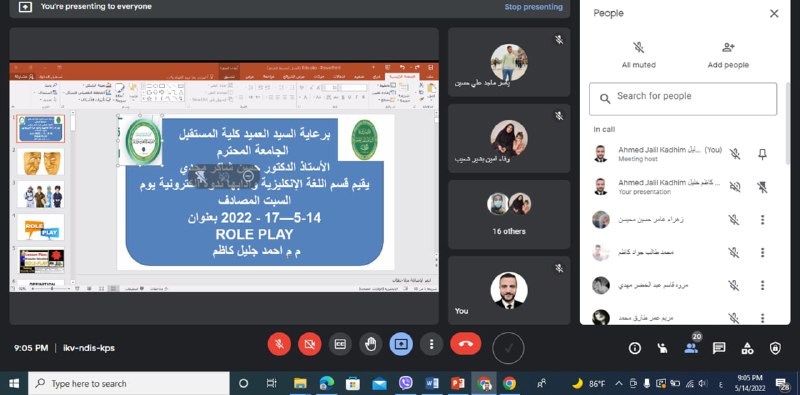Mute icon for زهراء عامر حسين participant
The height and width of the screenshot is (395, 800).
734,220
